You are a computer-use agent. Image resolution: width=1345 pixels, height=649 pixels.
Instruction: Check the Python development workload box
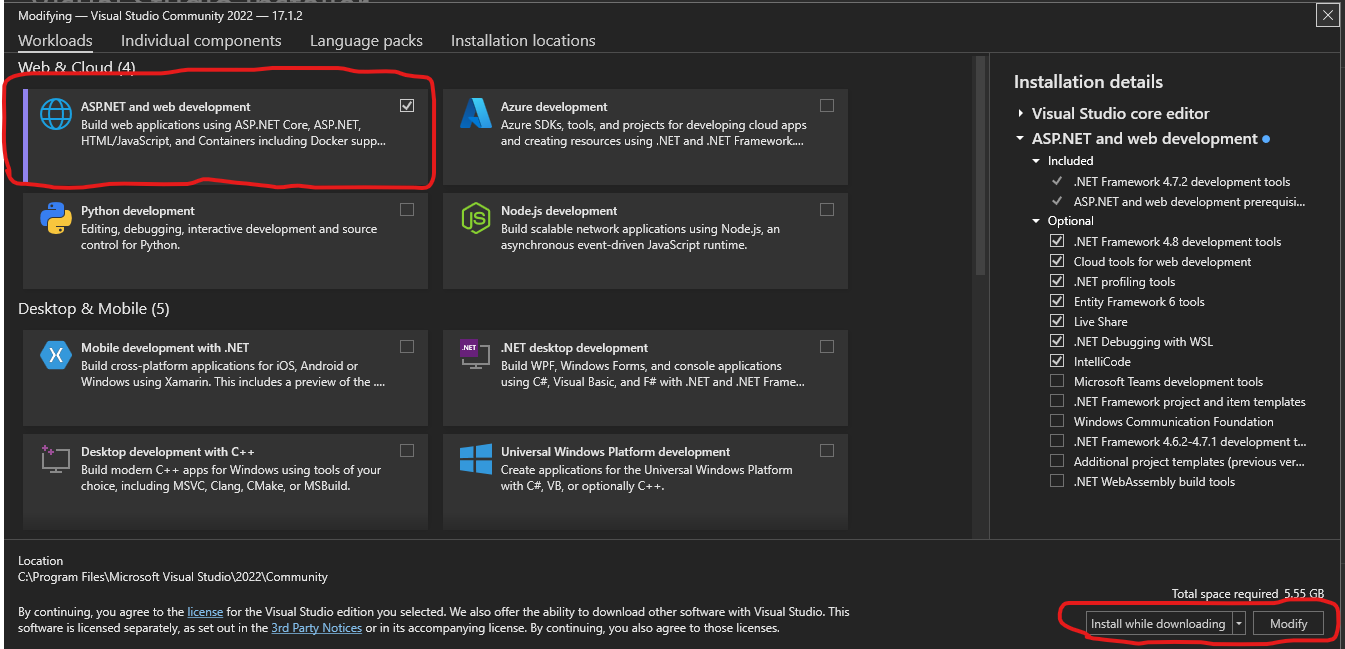407,210
